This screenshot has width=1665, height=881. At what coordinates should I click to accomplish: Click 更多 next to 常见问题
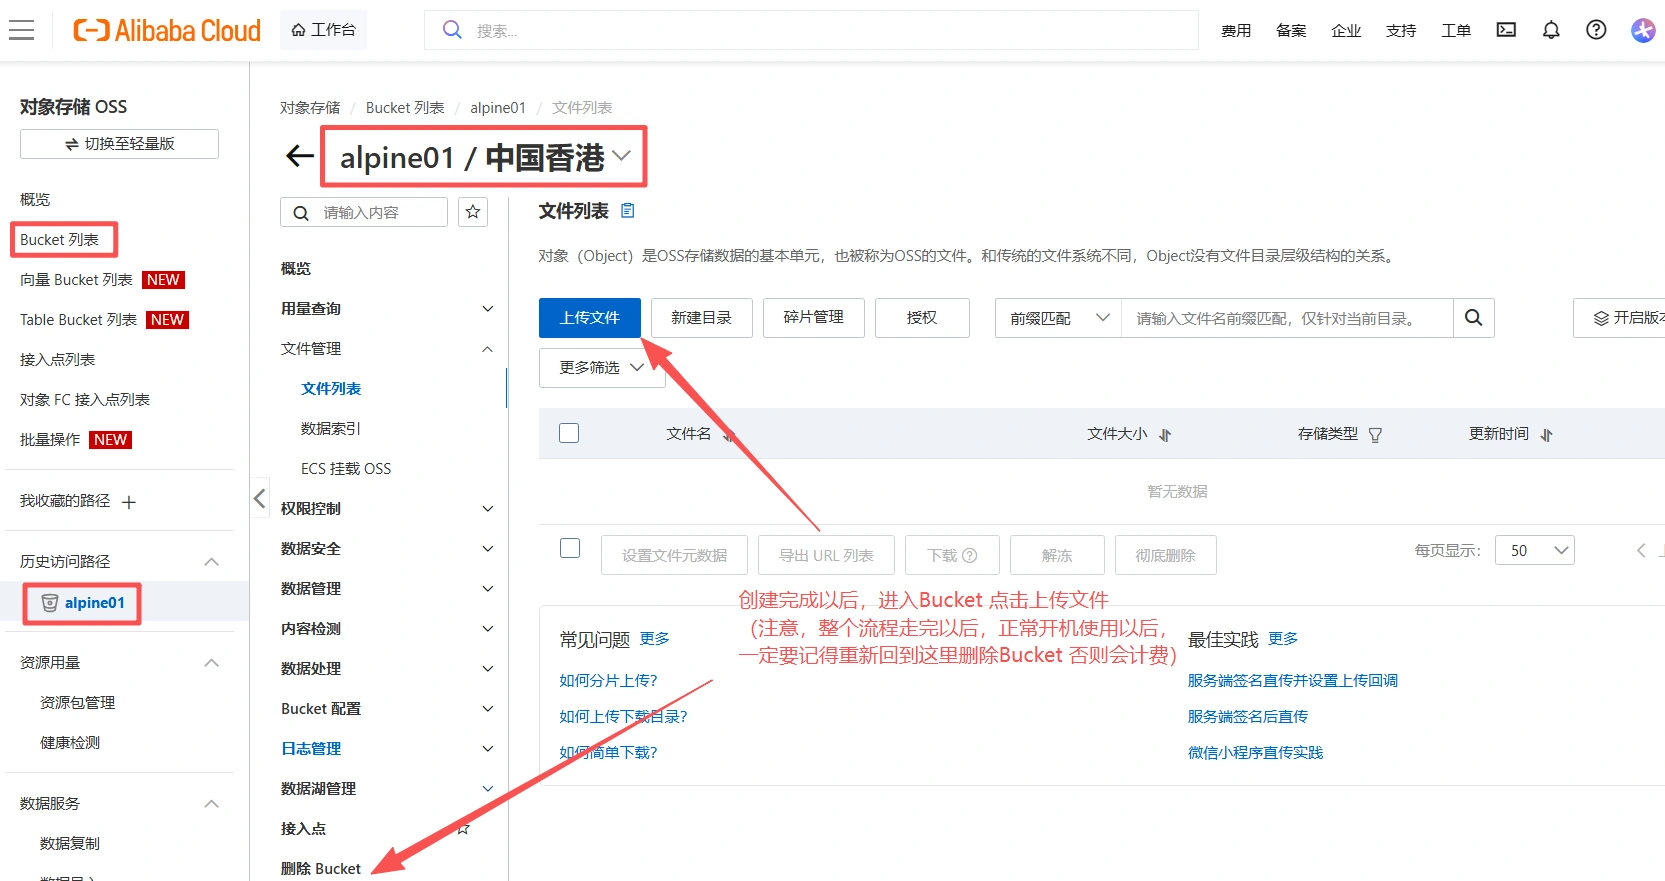(655, 639)
